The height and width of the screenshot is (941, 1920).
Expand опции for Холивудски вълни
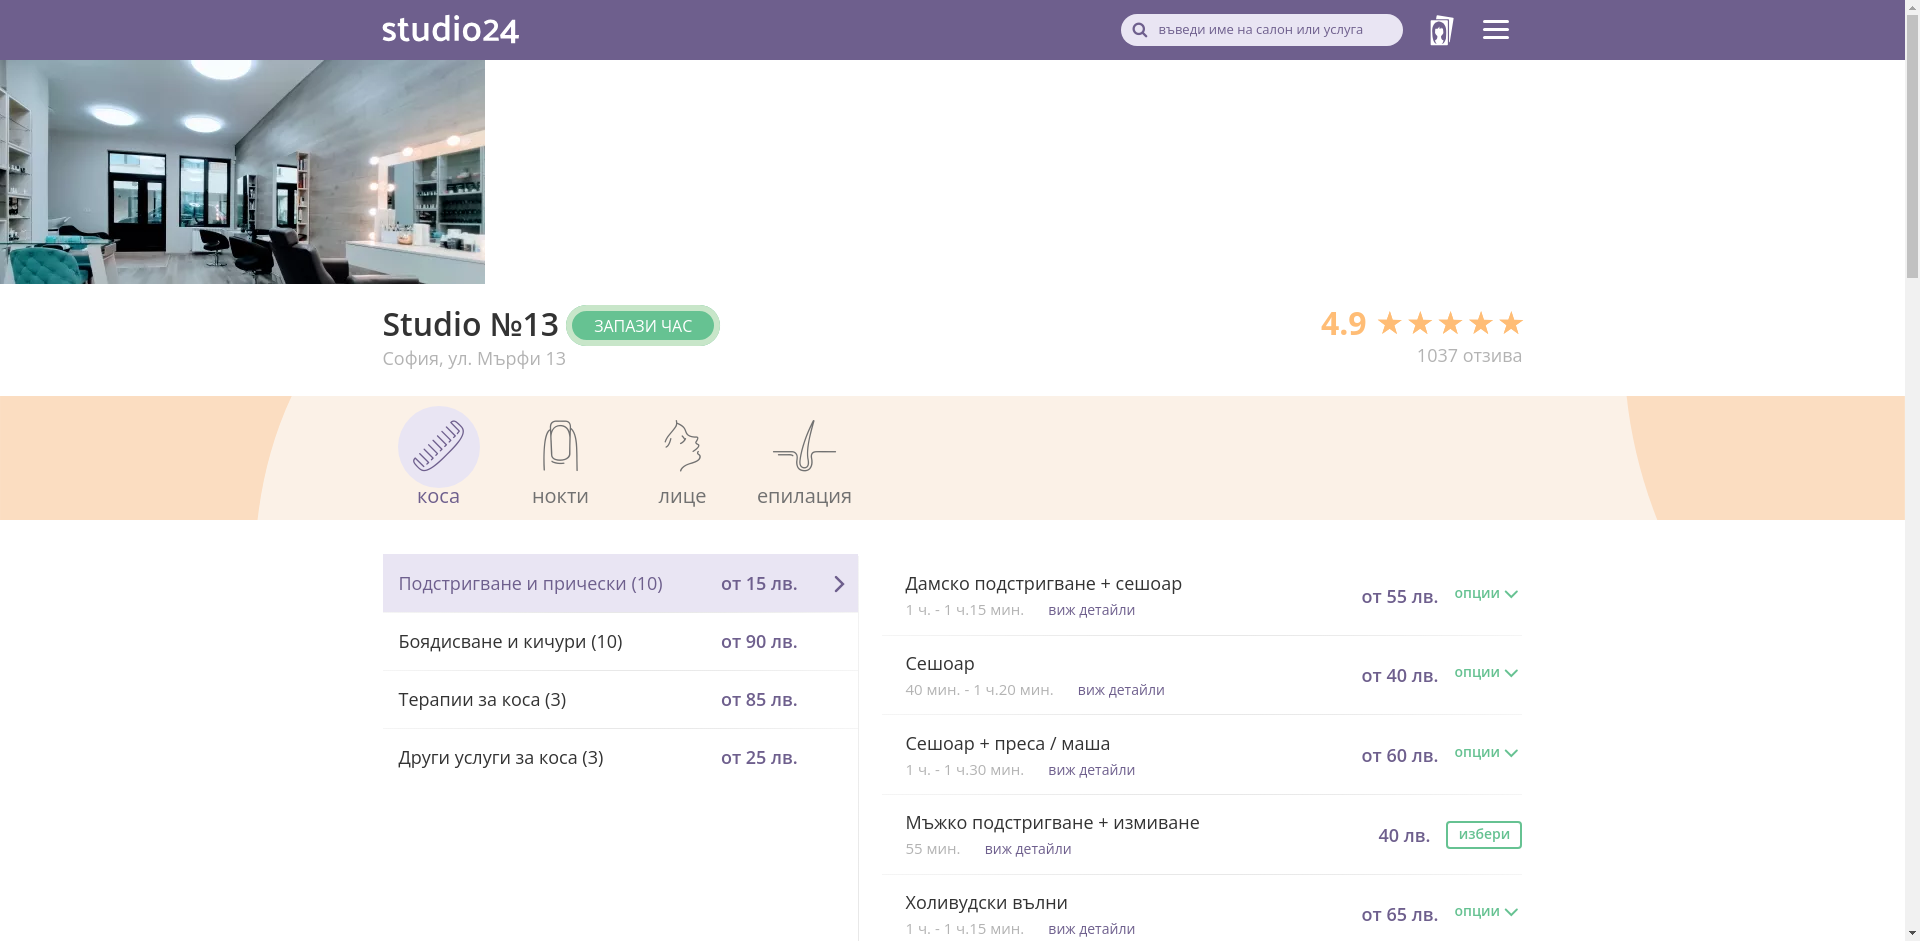[x=1486, y=911]
